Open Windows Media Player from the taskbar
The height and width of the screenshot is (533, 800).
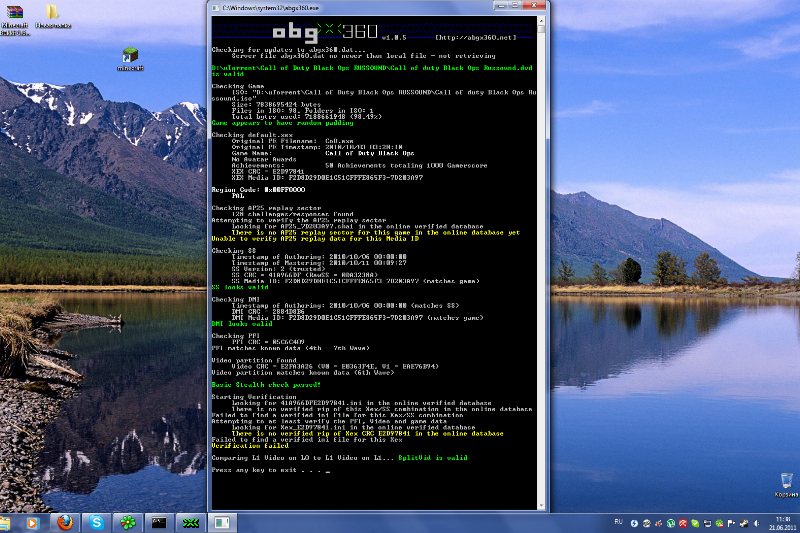34,522
